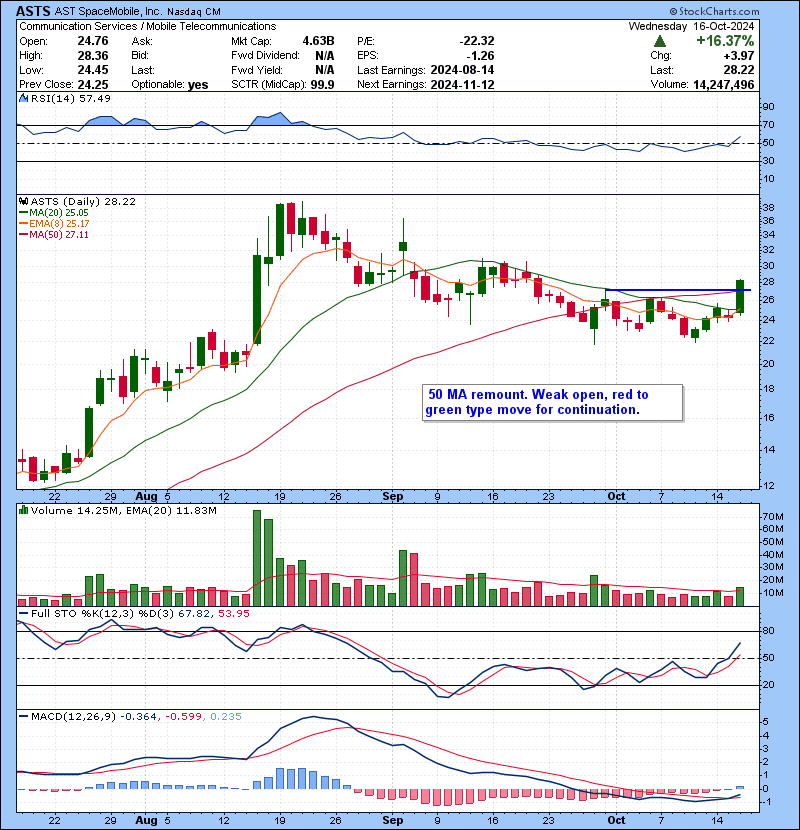Click the Sep label under the price chart
Screen dimensions: 800x830
(x=393, y=497)
